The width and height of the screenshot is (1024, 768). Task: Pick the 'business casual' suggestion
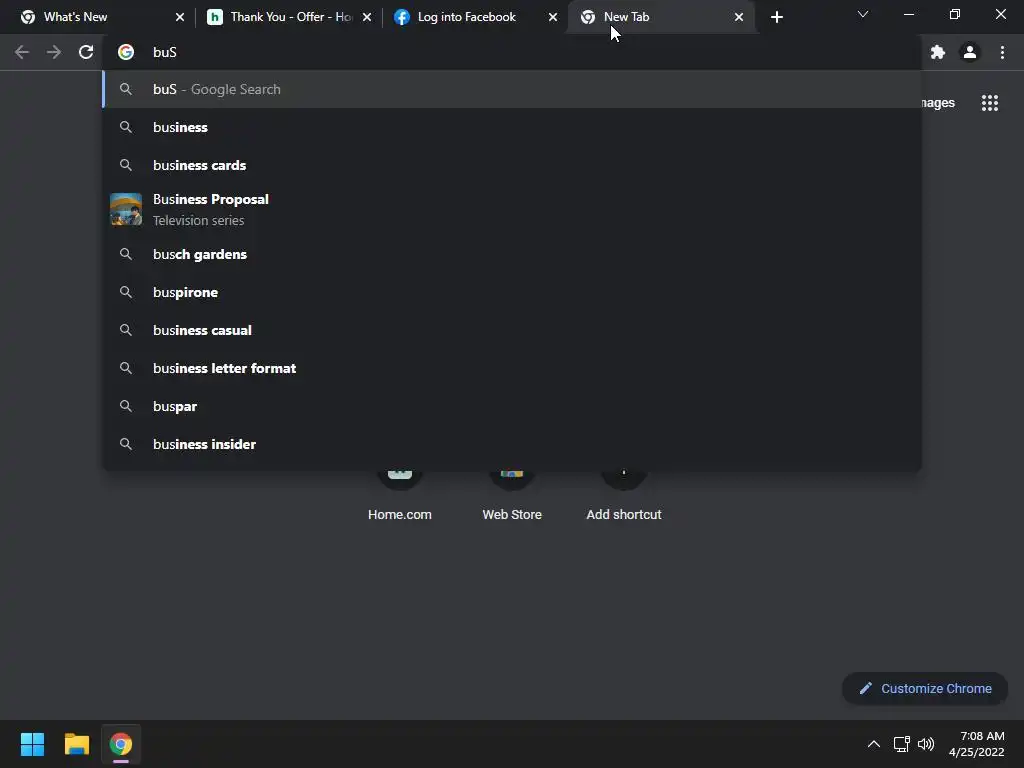(513, 330)
